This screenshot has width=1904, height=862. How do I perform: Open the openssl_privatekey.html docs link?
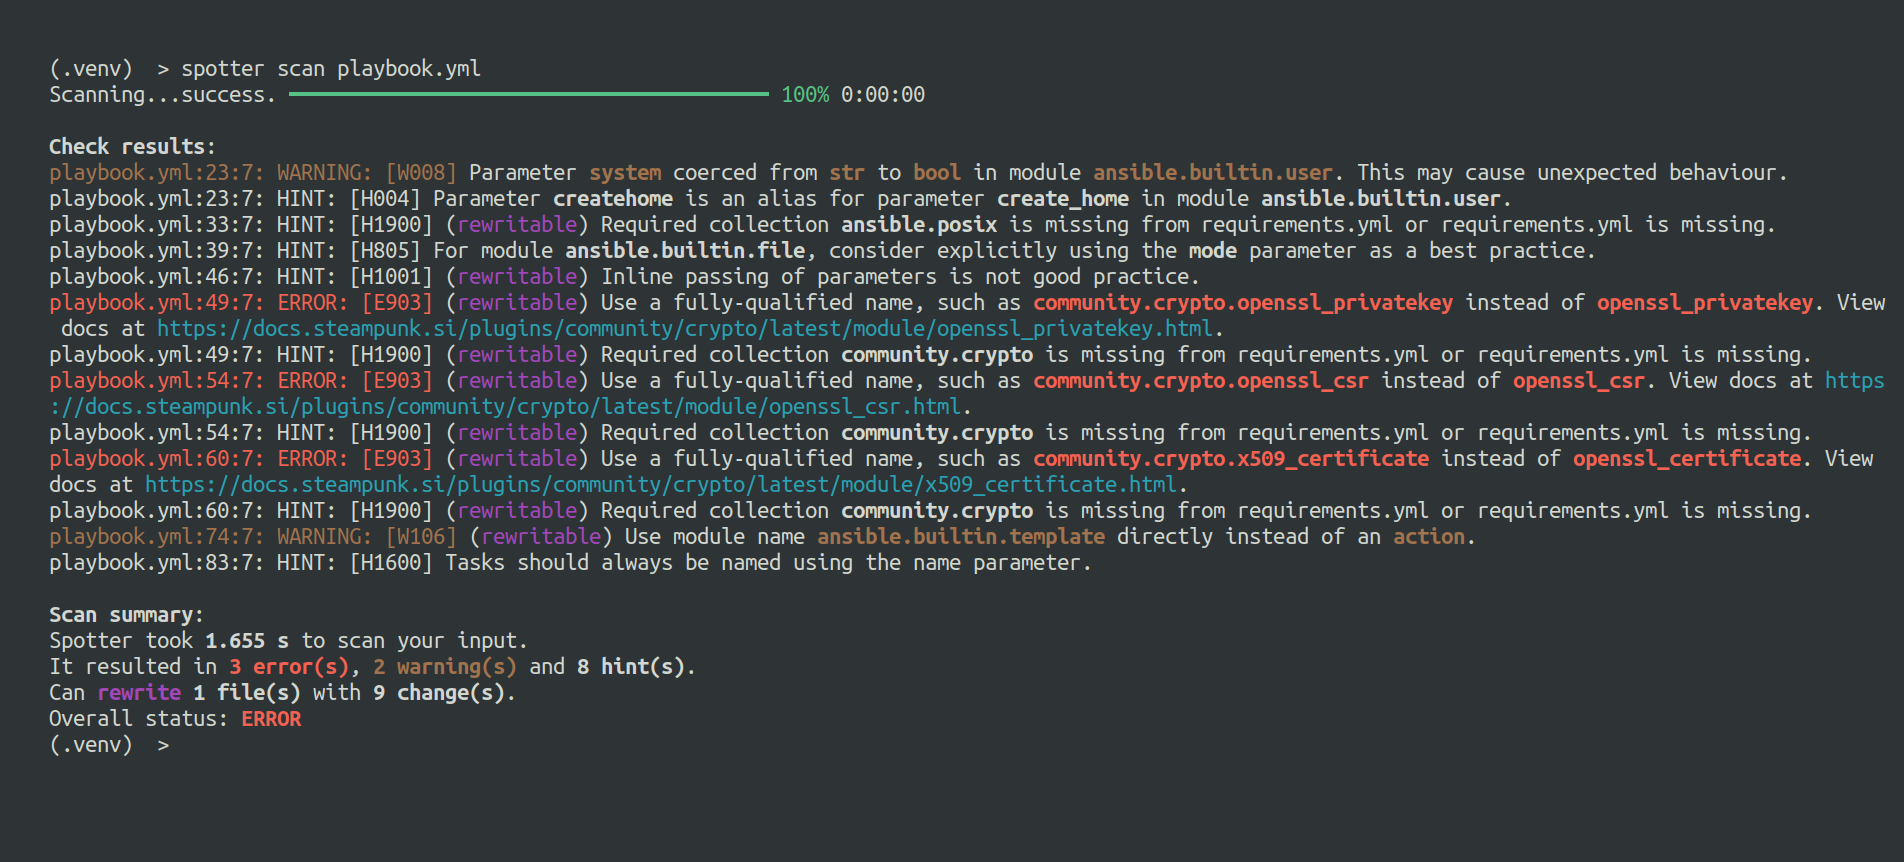[x=685, y=329]
